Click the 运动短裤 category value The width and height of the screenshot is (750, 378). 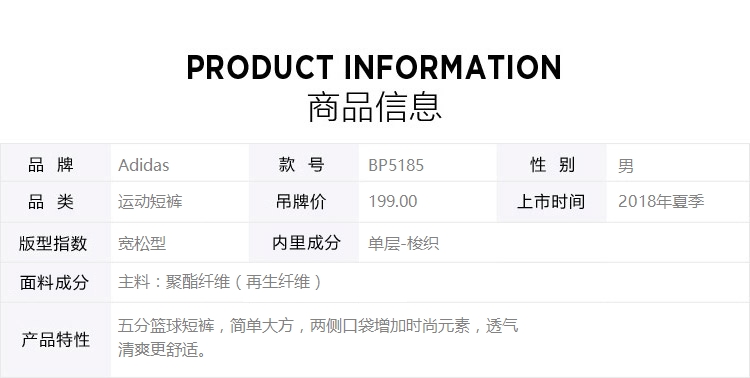coord(150,202)
